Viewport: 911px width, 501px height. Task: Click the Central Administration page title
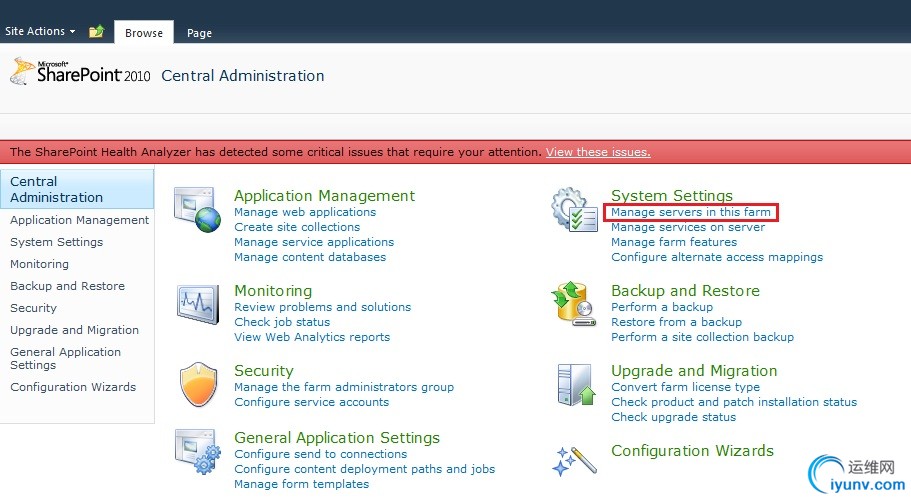[243, 76]
